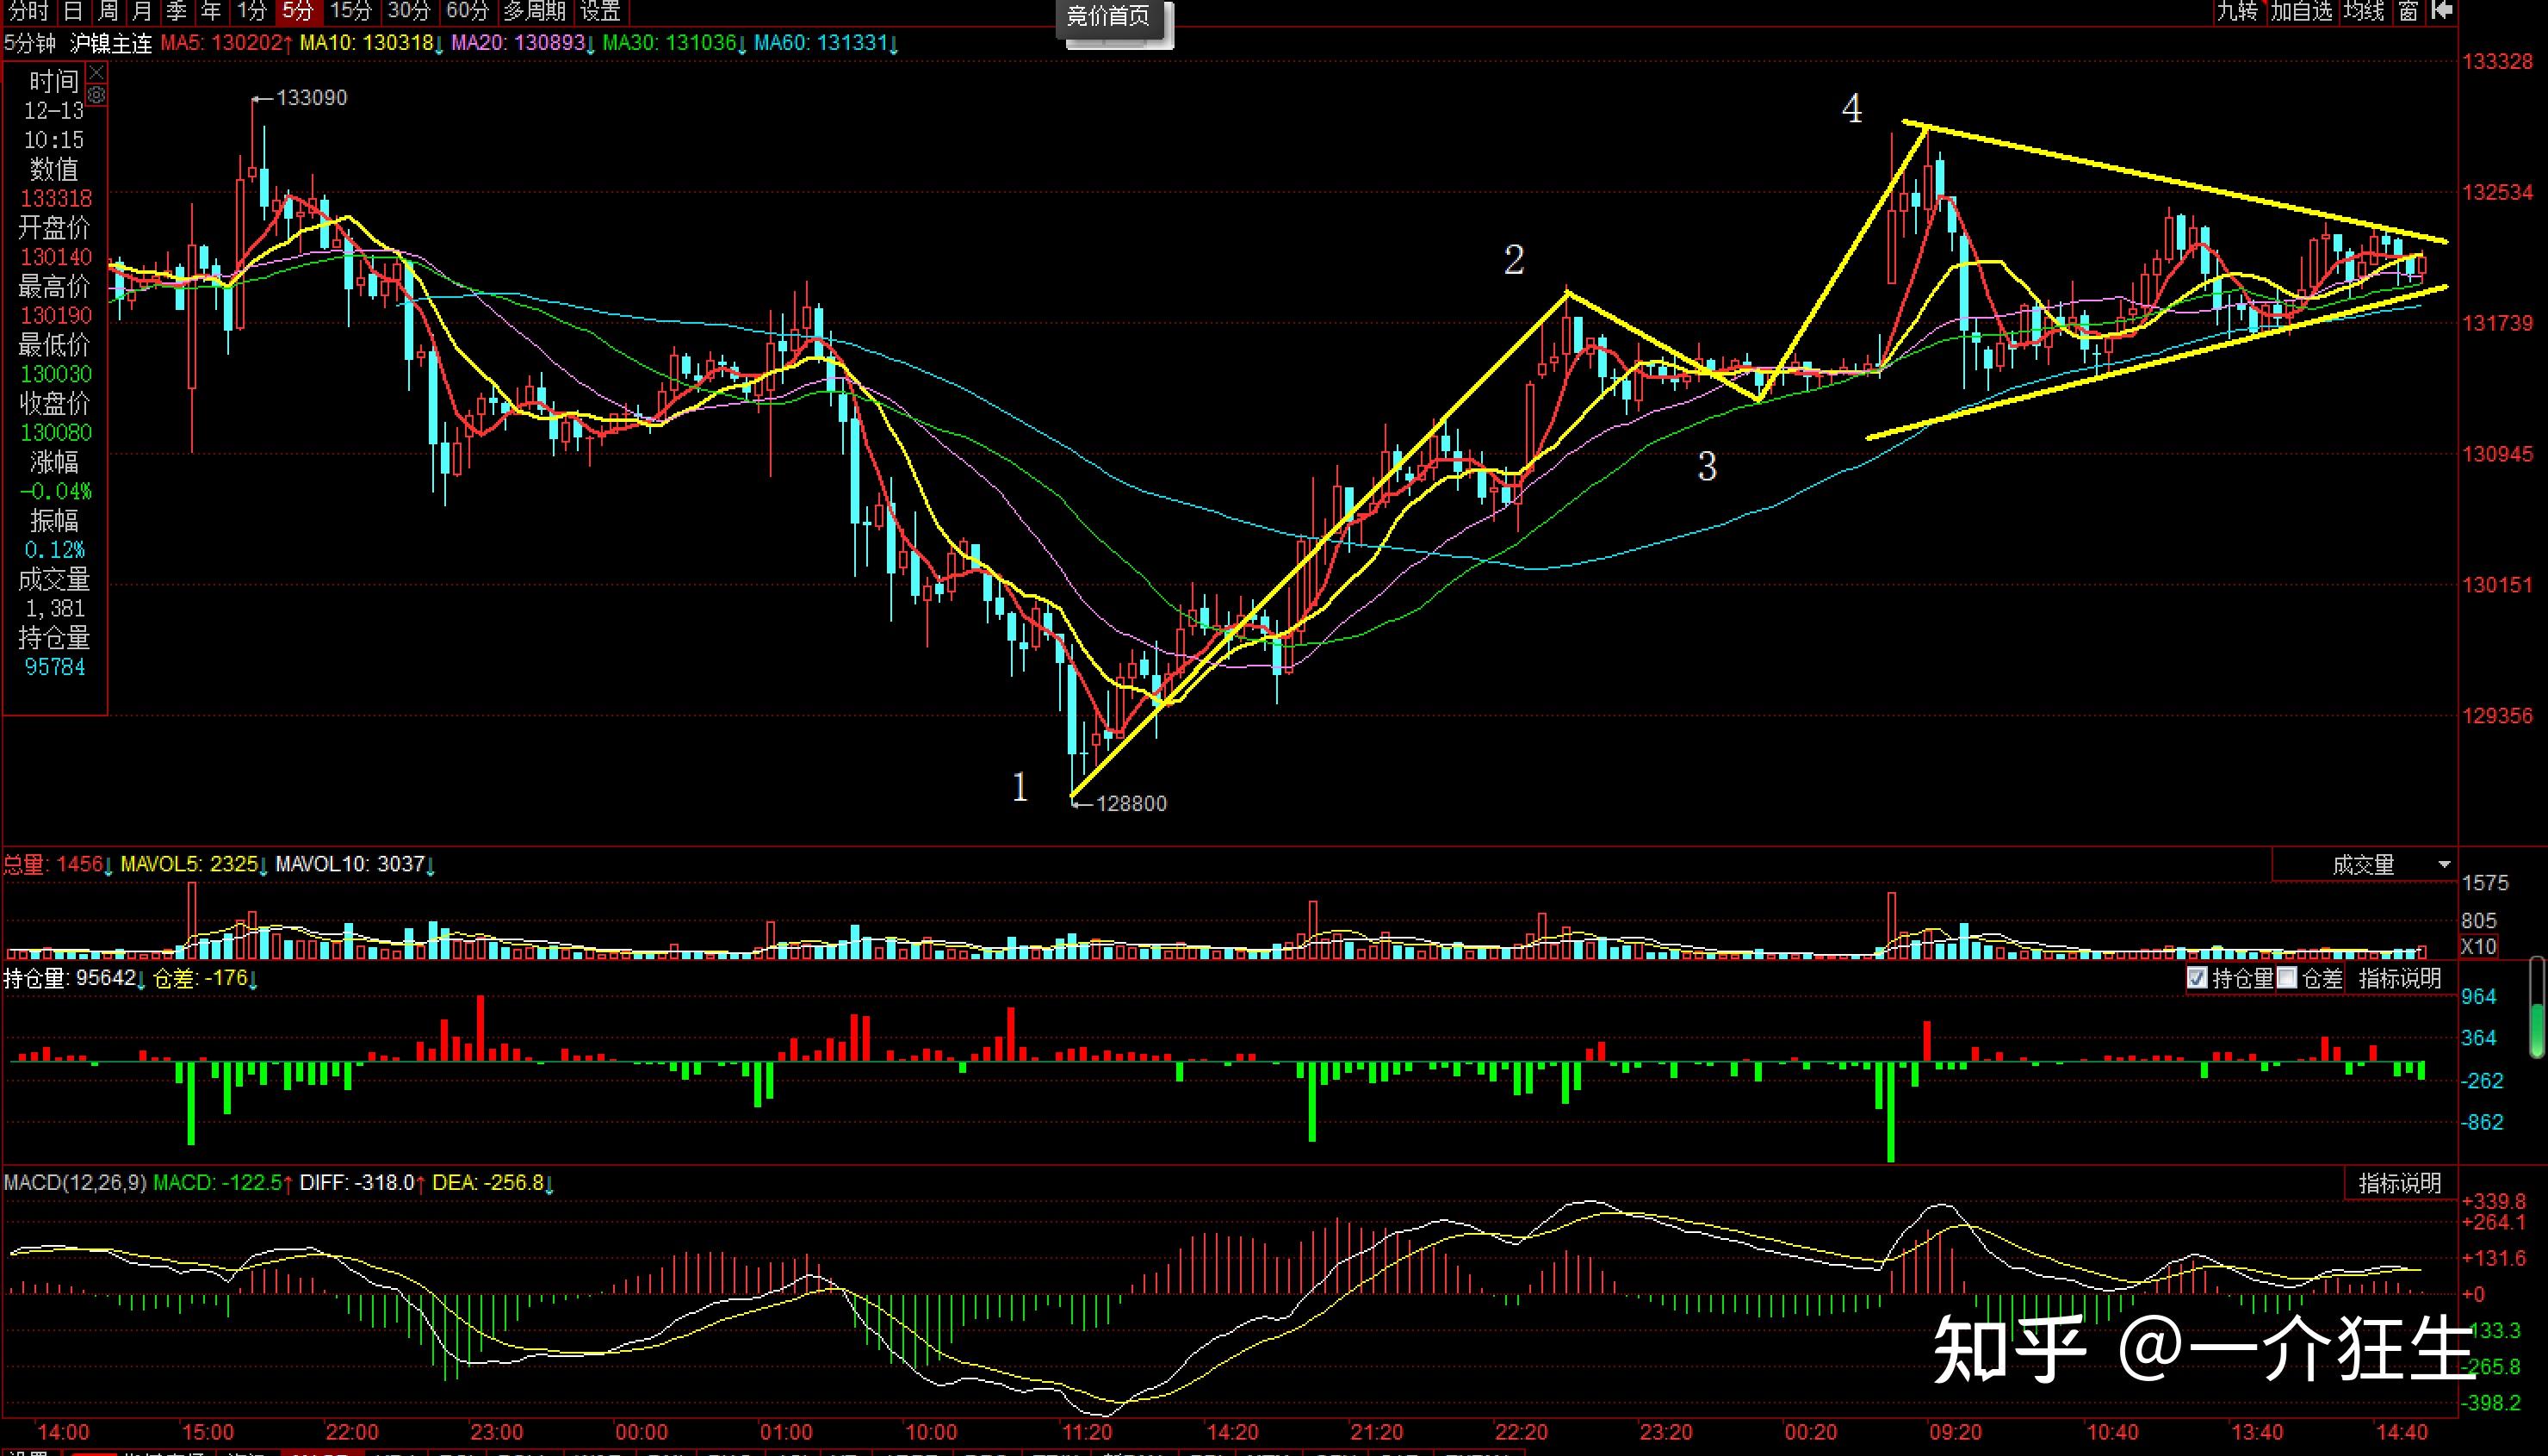
Task: Click the 竞价首页 button
Action: click(1108, 17)
